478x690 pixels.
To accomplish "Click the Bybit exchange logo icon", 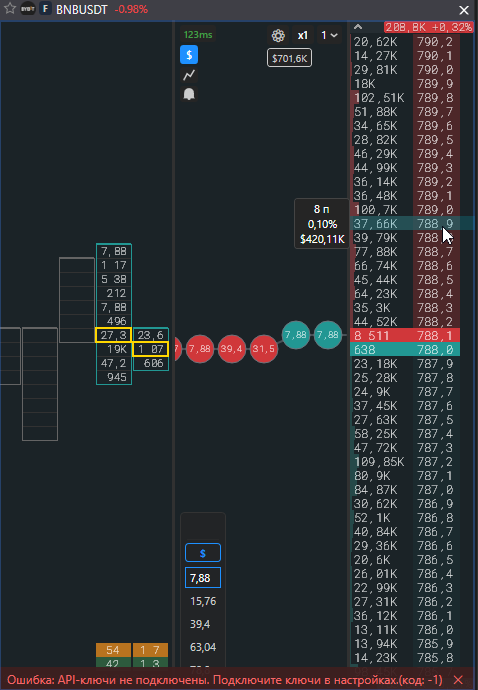I will point(28,8).
